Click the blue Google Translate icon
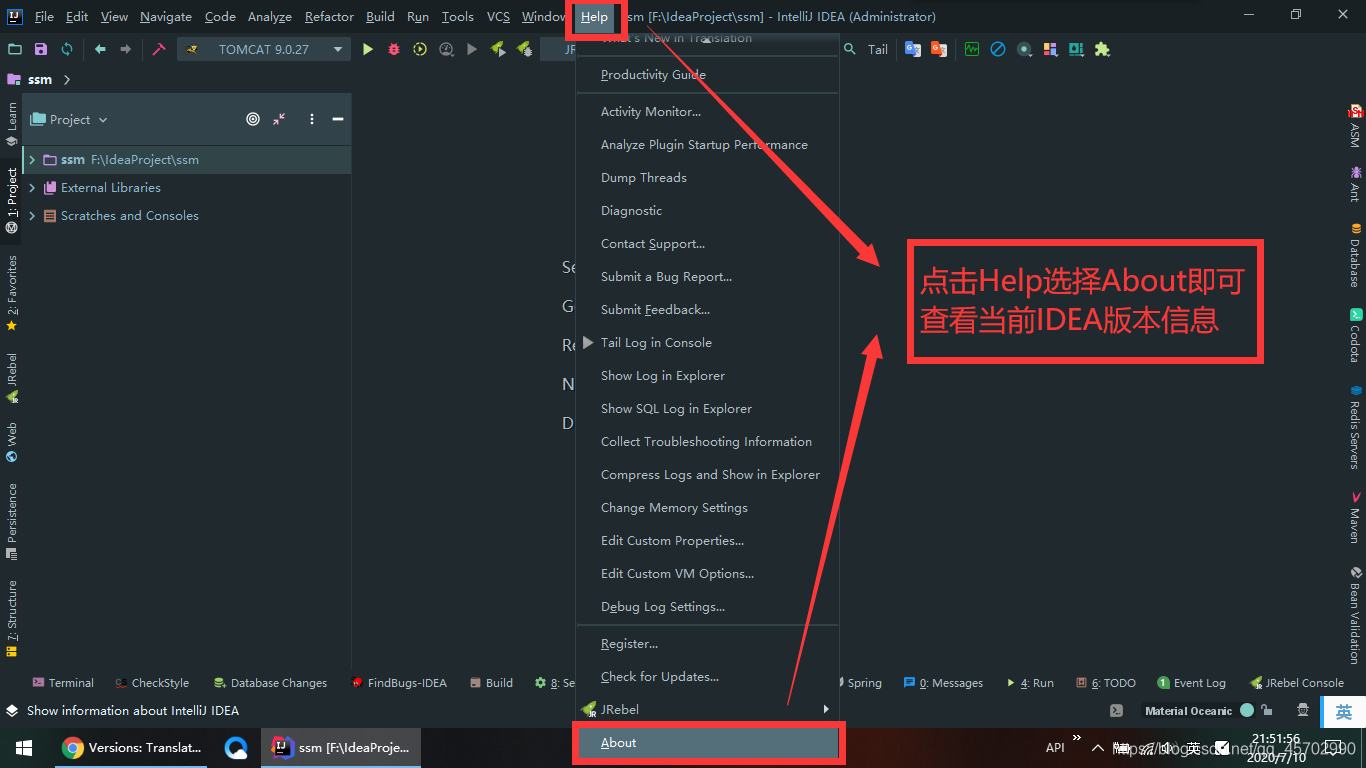 point(913,49)
